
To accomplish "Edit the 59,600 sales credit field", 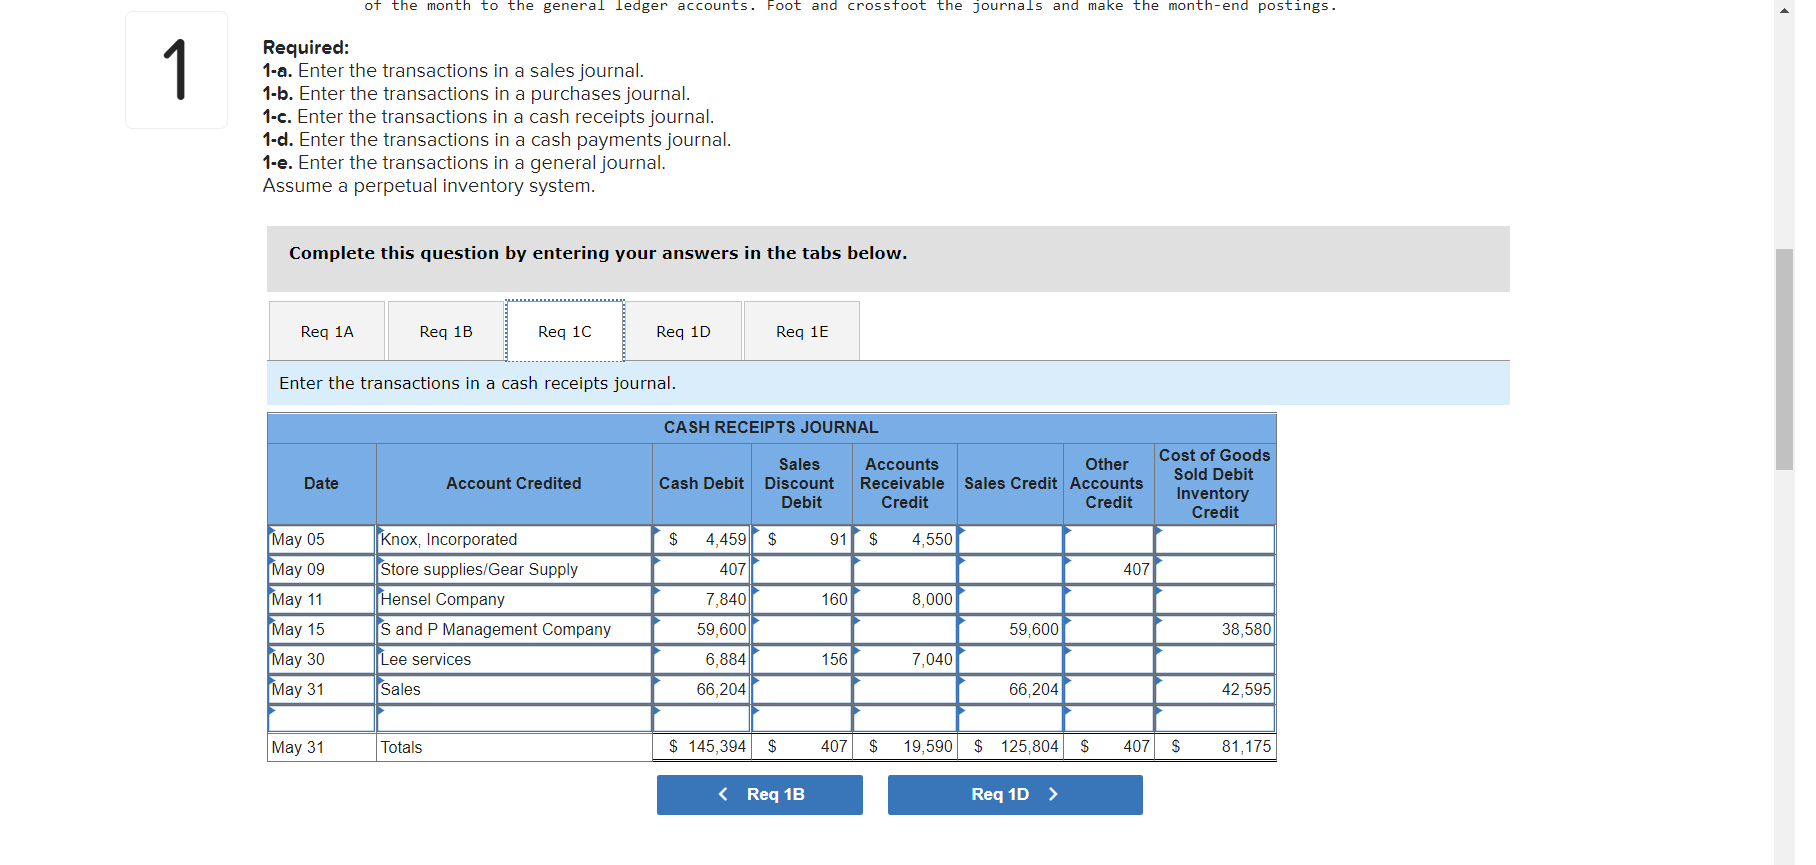I will [1010, 629].
